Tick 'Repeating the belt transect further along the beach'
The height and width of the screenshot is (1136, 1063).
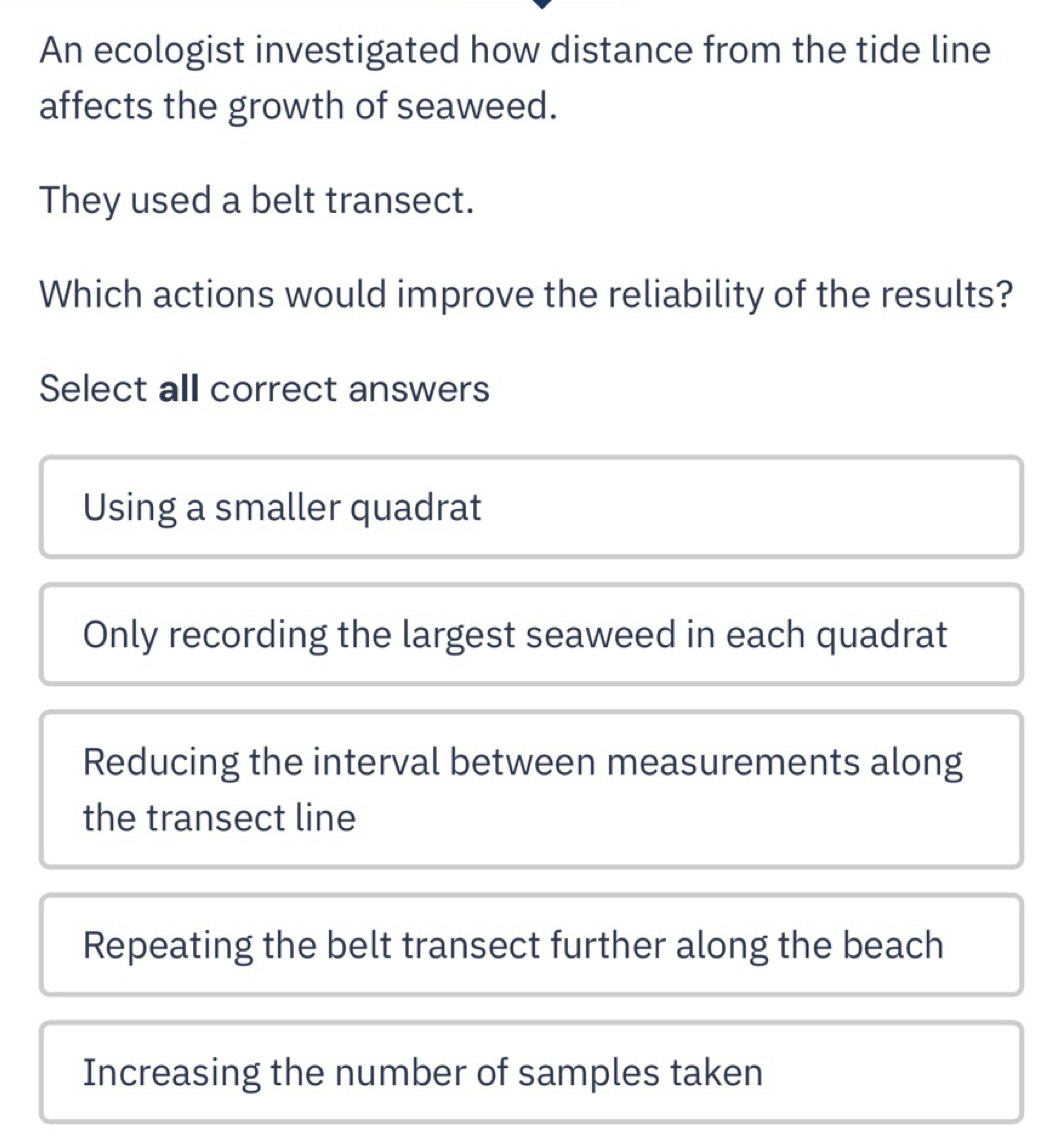[x=531, y=945]
